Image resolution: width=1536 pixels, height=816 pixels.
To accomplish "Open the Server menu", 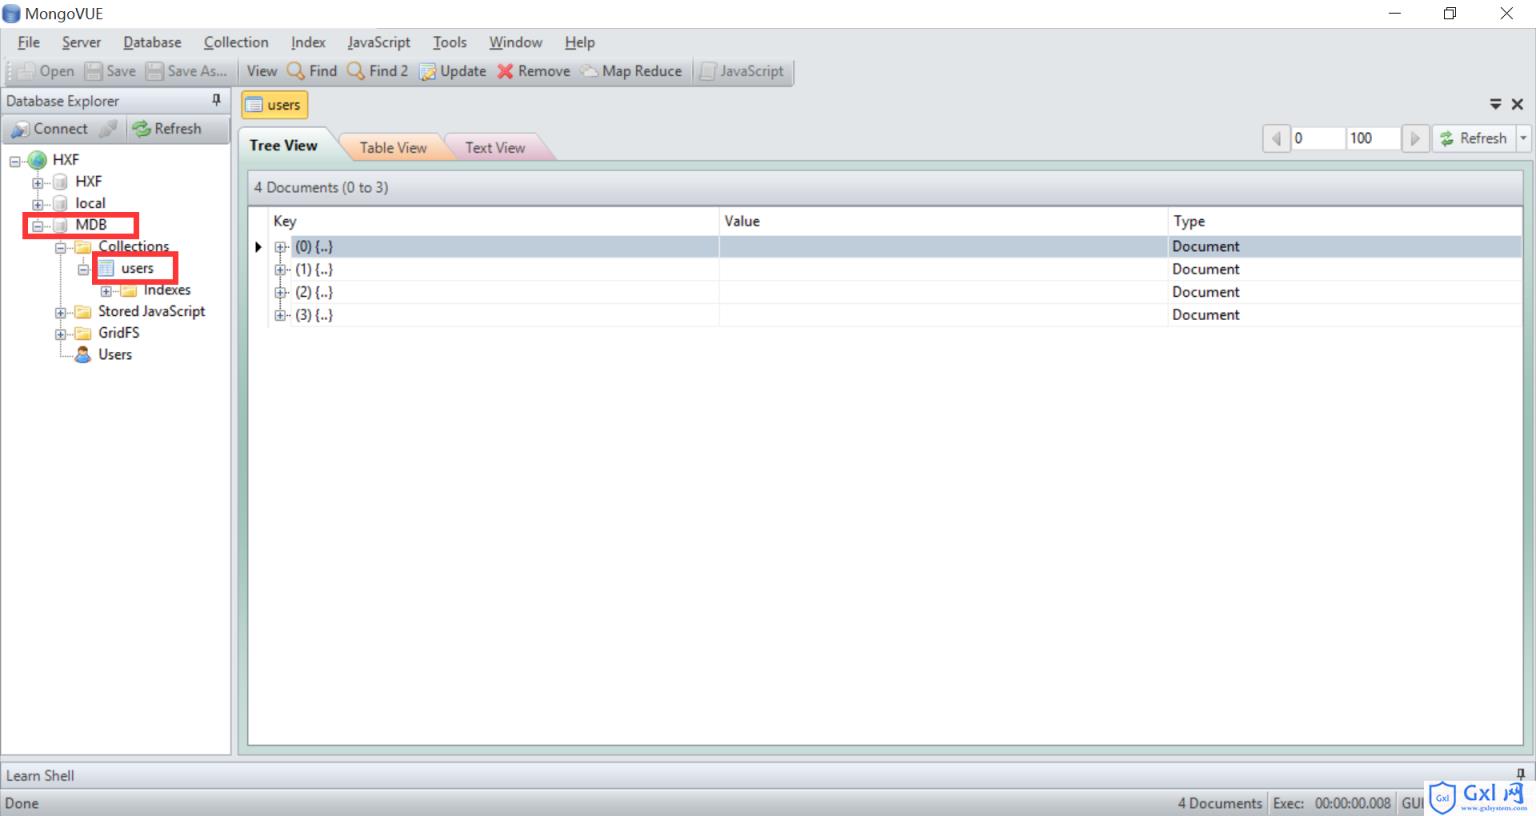I will click(x=81, y=42).
